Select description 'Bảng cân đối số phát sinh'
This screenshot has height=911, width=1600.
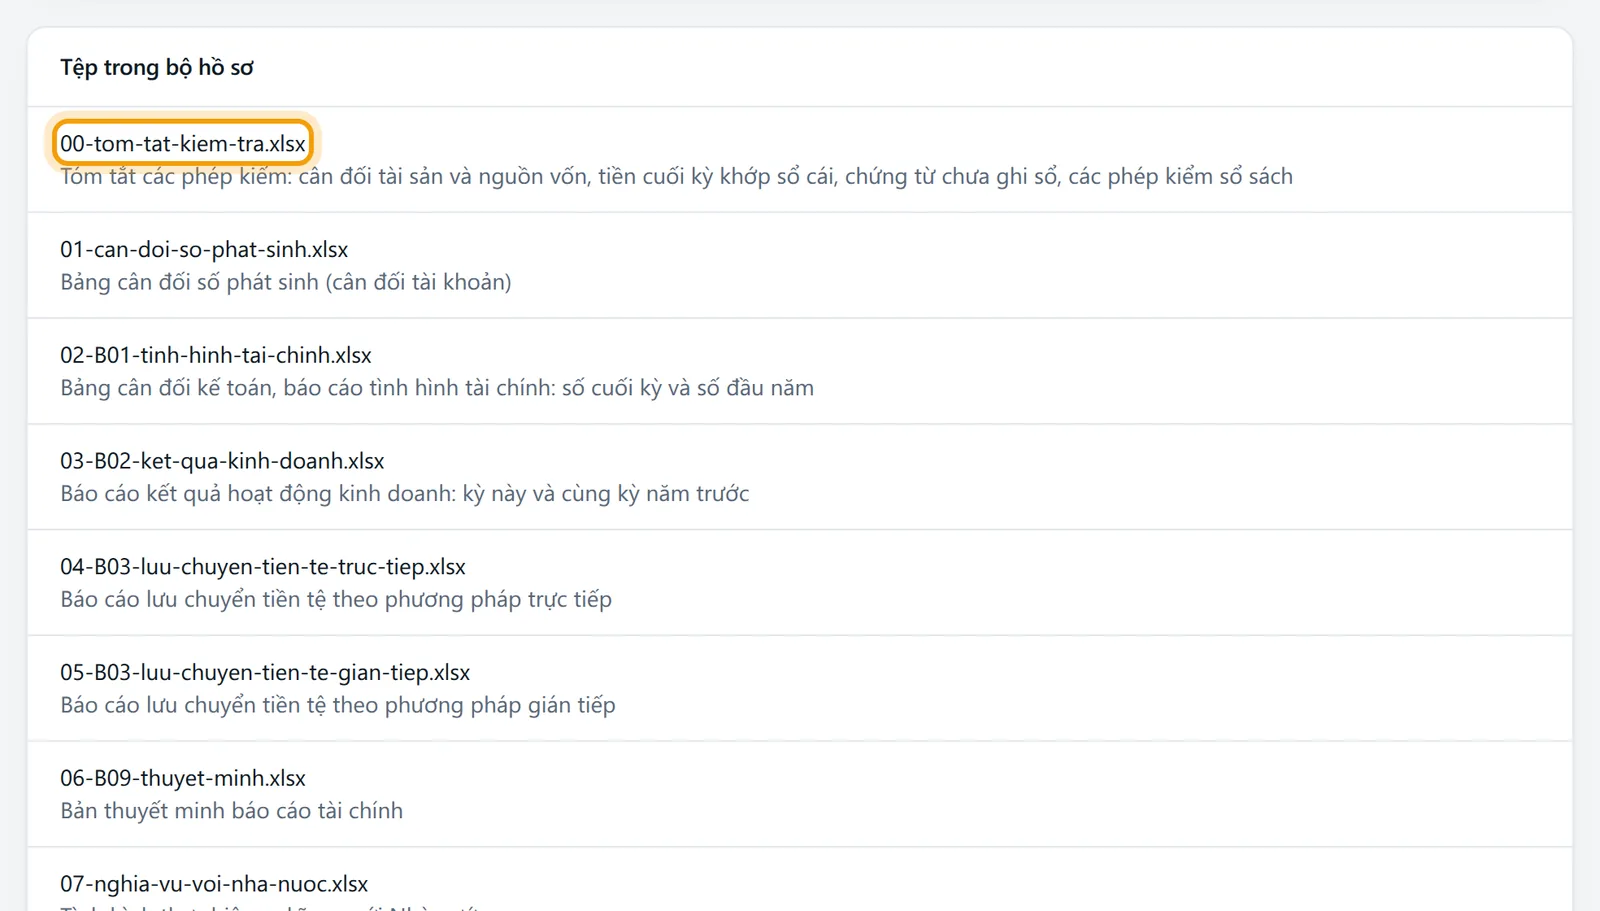(286, 282)
